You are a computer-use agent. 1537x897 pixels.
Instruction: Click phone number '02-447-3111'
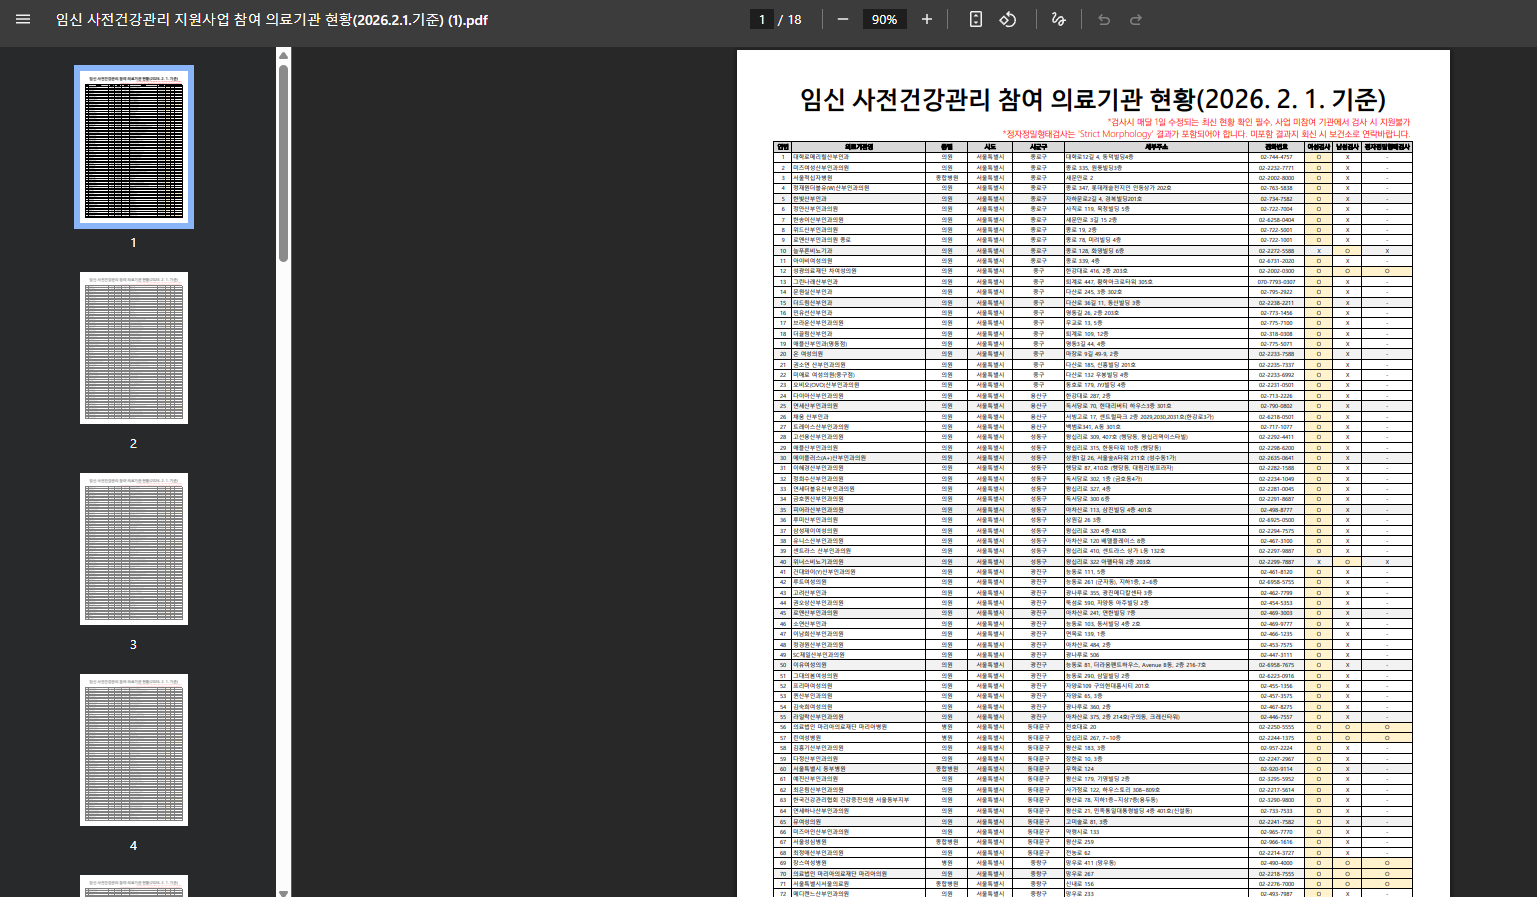(x=1276, y=655)
